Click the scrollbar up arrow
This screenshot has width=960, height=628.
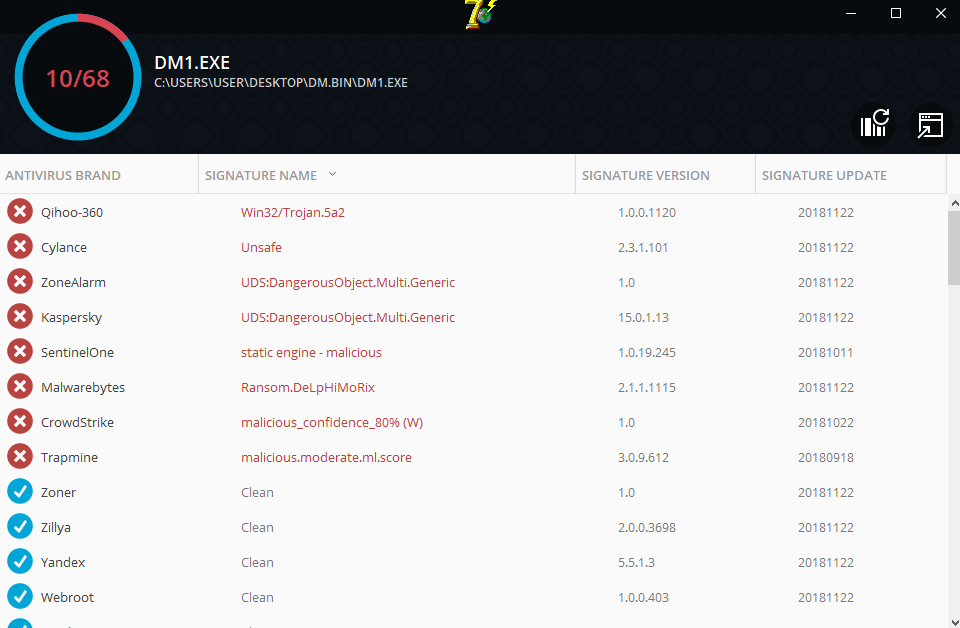click(x=954, y=203)
